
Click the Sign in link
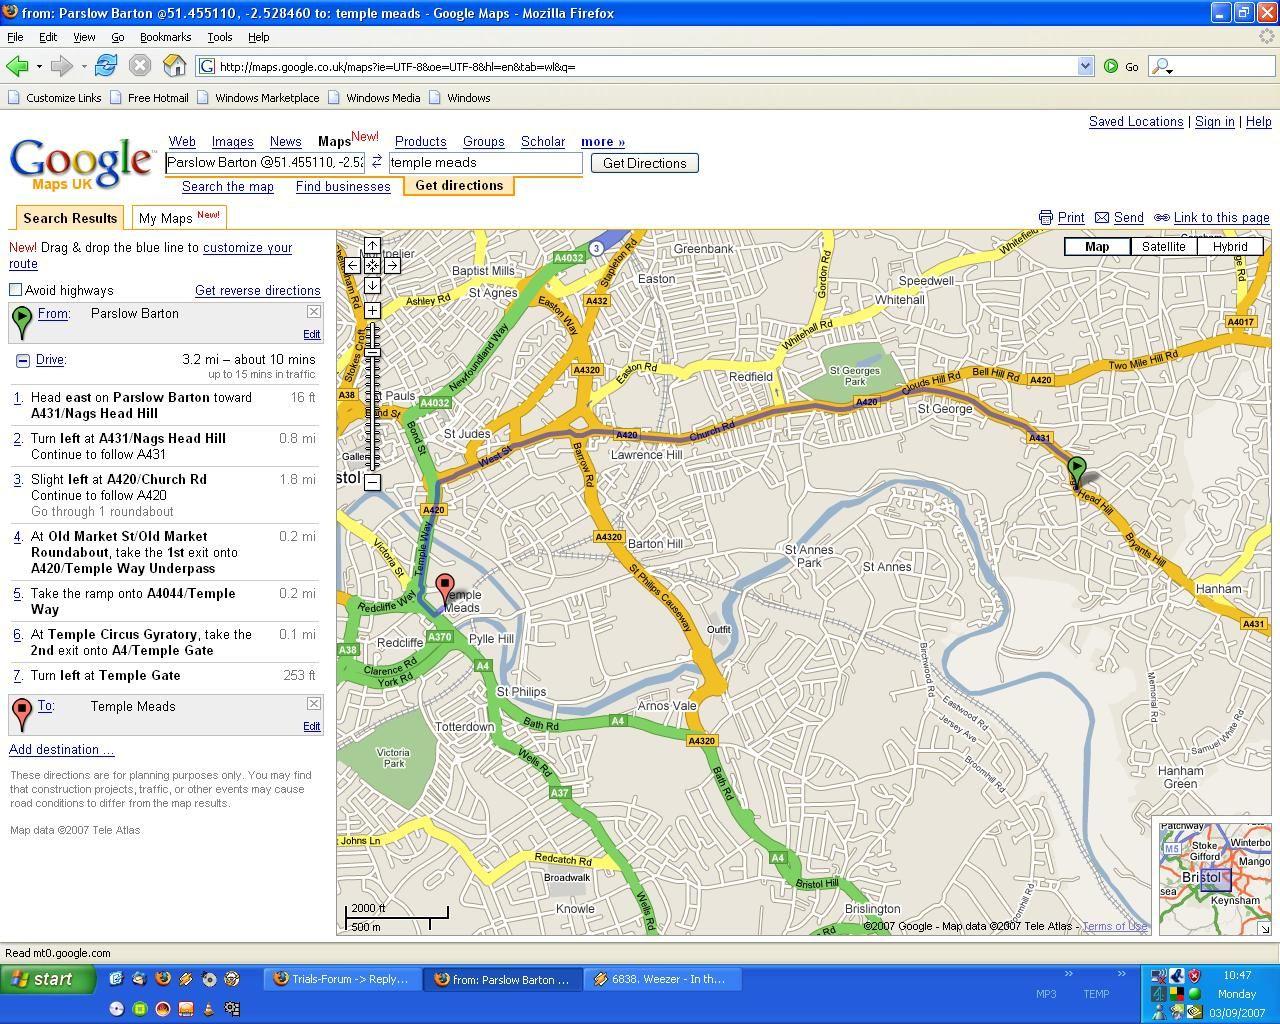click(x=1214, y=122)
